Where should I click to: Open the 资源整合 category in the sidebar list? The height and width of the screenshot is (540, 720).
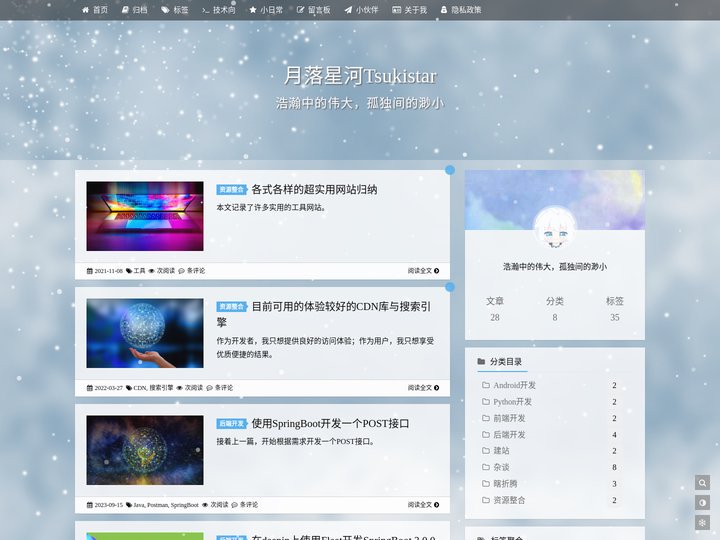(509, 500)
